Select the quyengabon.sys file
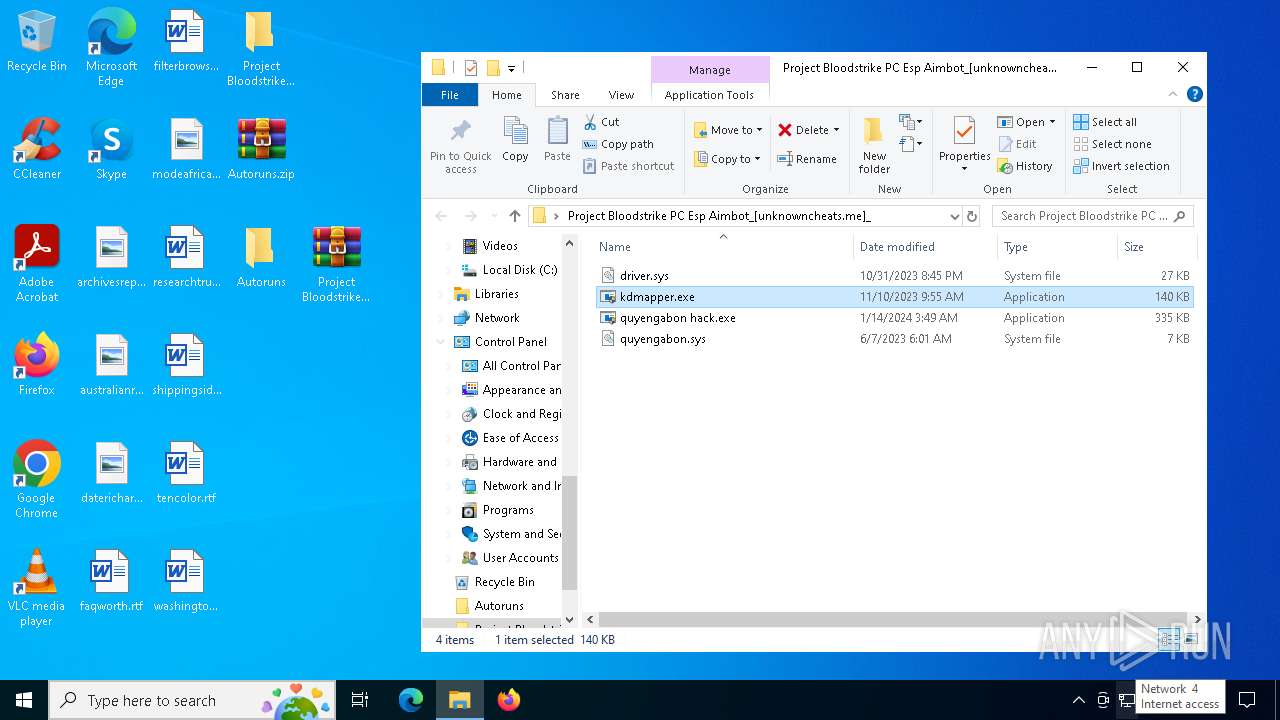The image size is (1280, 720). [894, 339]
